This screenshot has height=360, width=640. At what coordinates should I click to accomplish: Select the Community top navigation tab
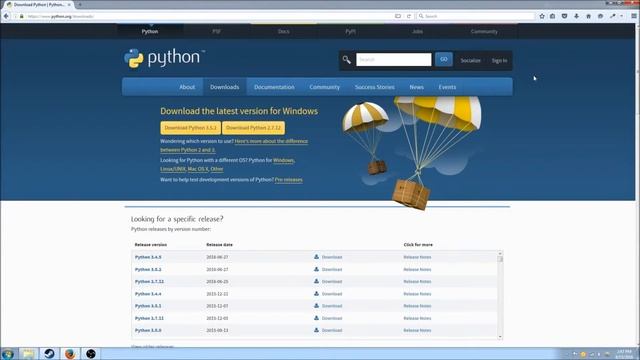pyautogui.click(x=484, y=31)
